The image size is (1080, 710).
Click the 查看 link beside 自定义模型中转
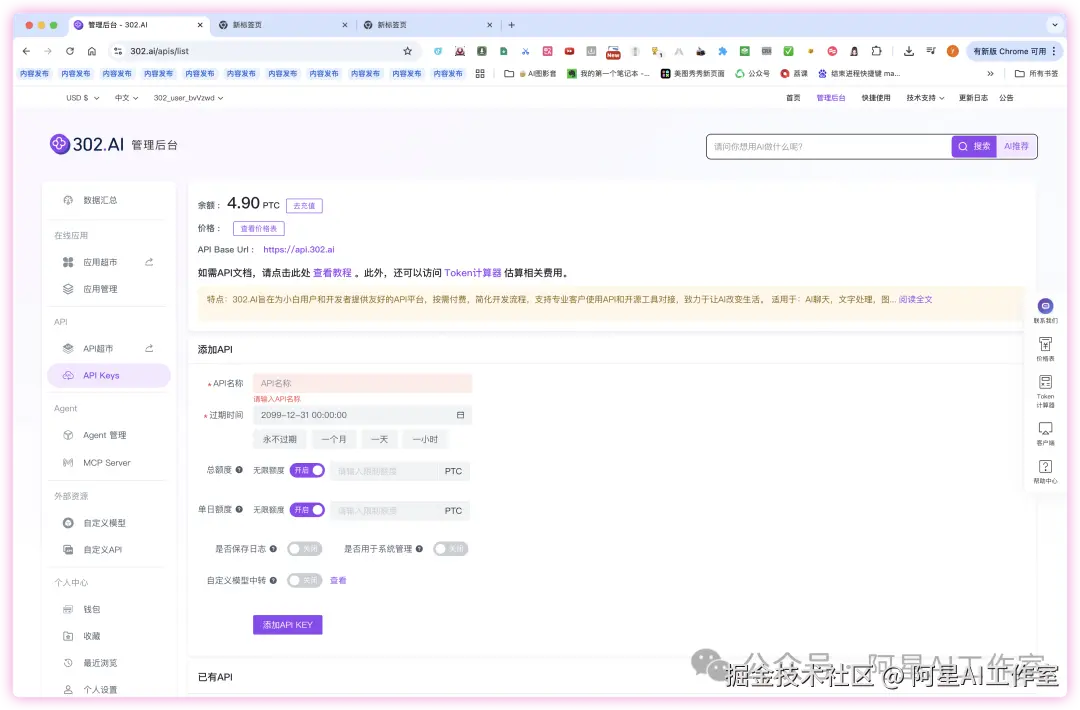(338, 581)
